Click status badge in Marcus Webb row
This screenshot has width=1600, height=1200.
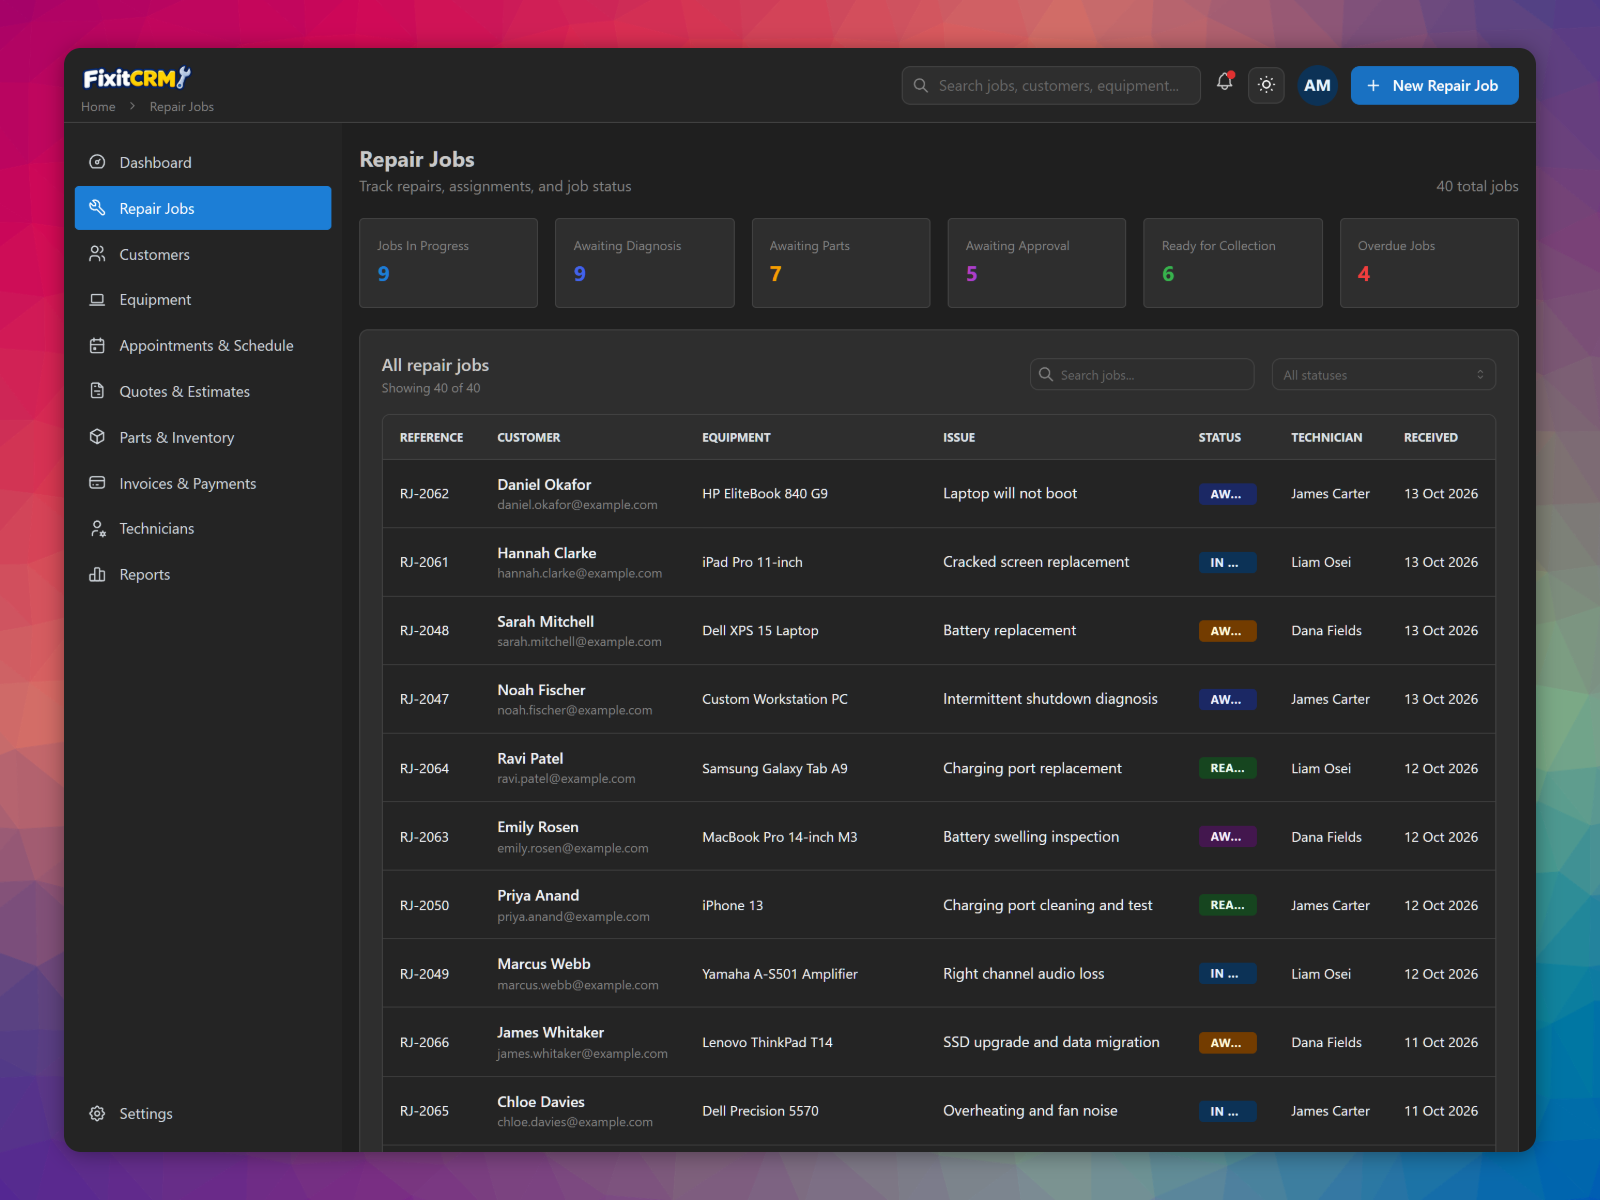pos(1227,974)
